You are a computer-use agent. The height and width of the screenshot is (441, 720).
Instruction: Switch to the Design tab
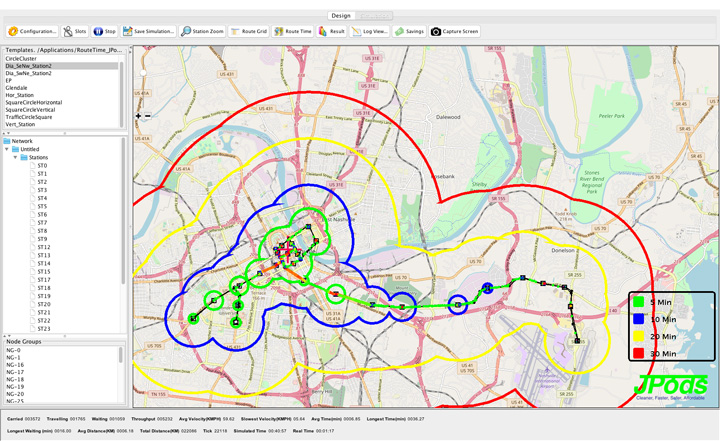click(x=341, y=16)
